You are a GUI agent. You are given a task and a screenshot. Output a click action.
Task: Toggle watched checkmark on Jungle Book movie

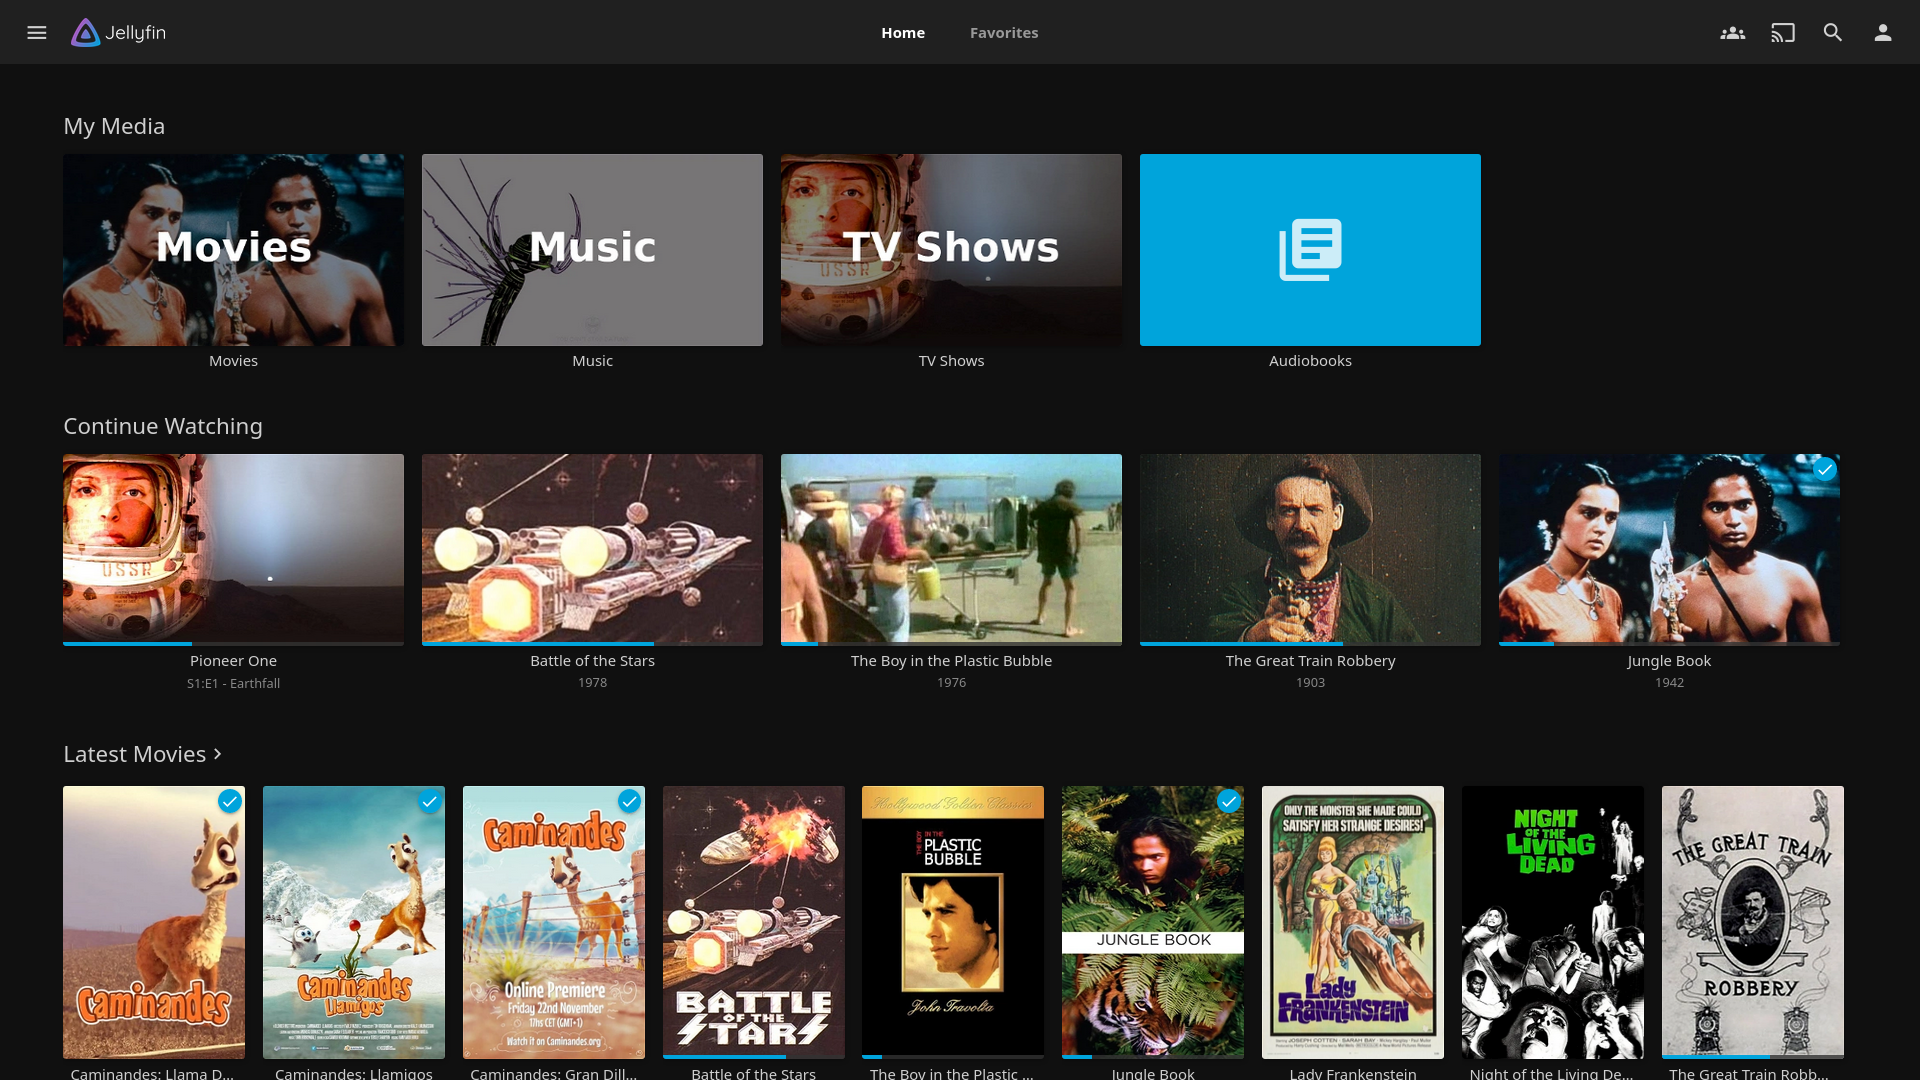tap(1228, 800)
